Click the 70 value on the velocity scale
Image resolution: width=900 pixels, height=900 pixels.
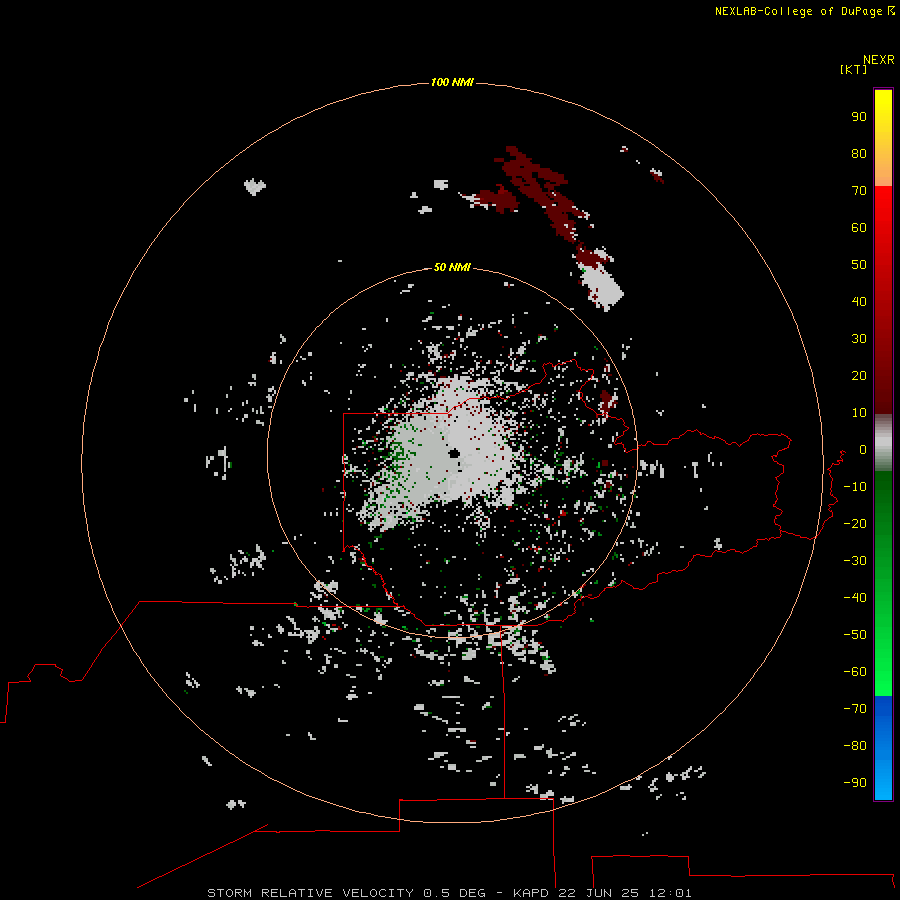859,191
